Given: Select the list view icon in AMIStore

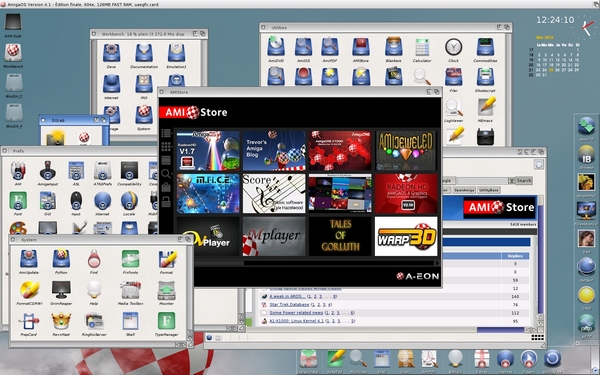Looking at the screenshot, I should (x=166, y=133).
